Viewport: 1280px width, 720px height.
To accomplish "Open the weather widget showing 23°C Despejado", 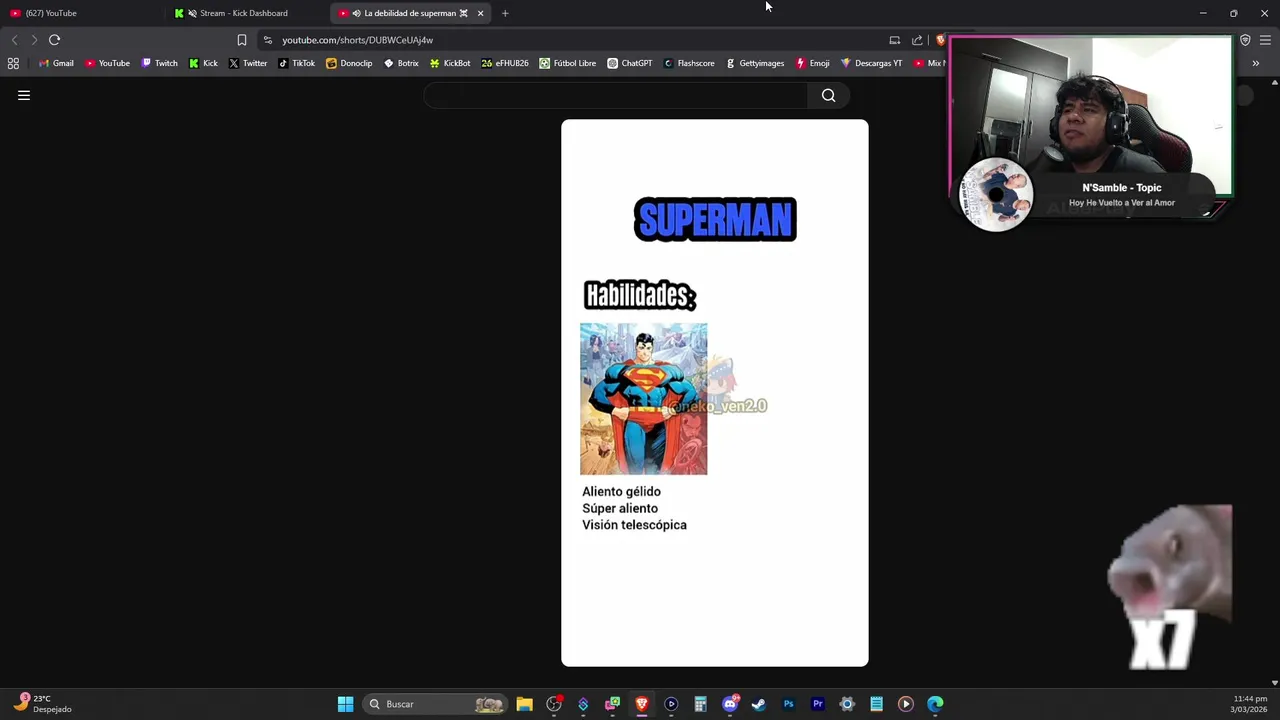I will 42,704.
